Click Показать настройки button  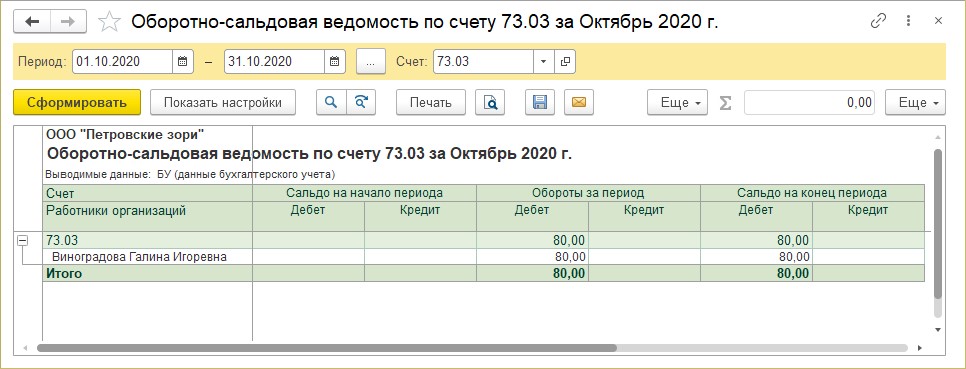coord(223,102)
